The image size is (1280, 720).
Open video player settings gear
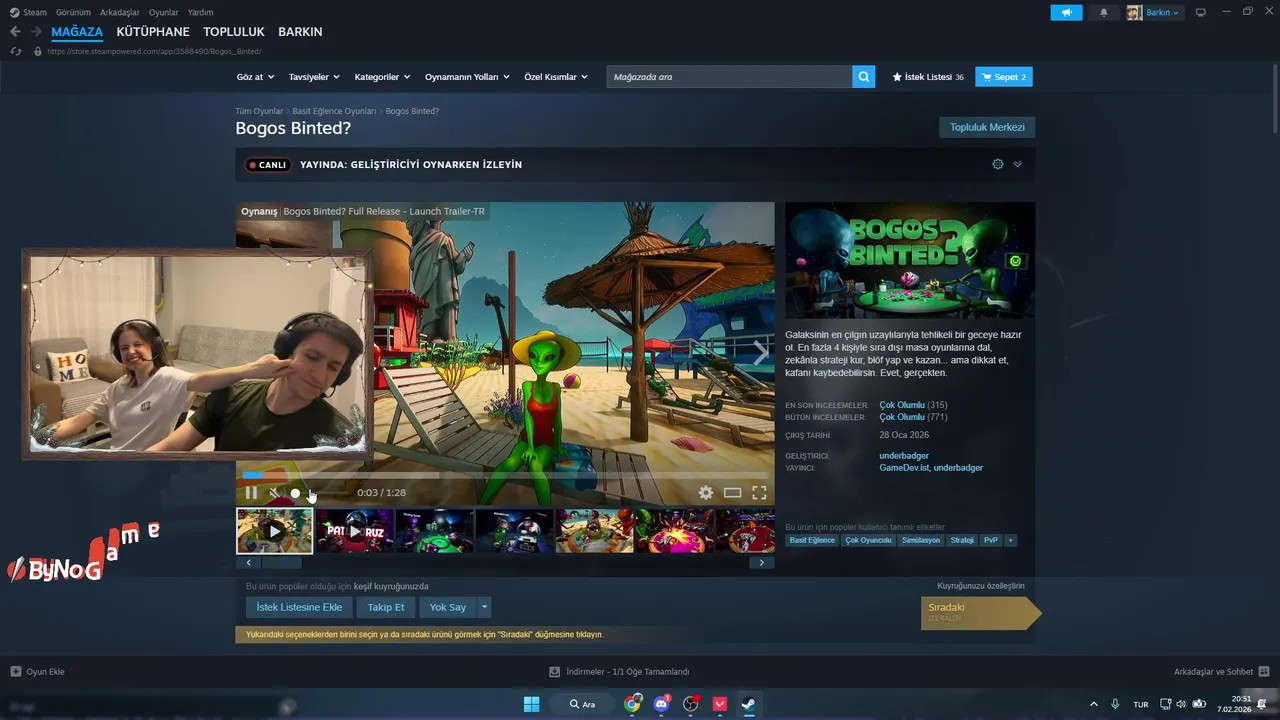pos(706,493)
